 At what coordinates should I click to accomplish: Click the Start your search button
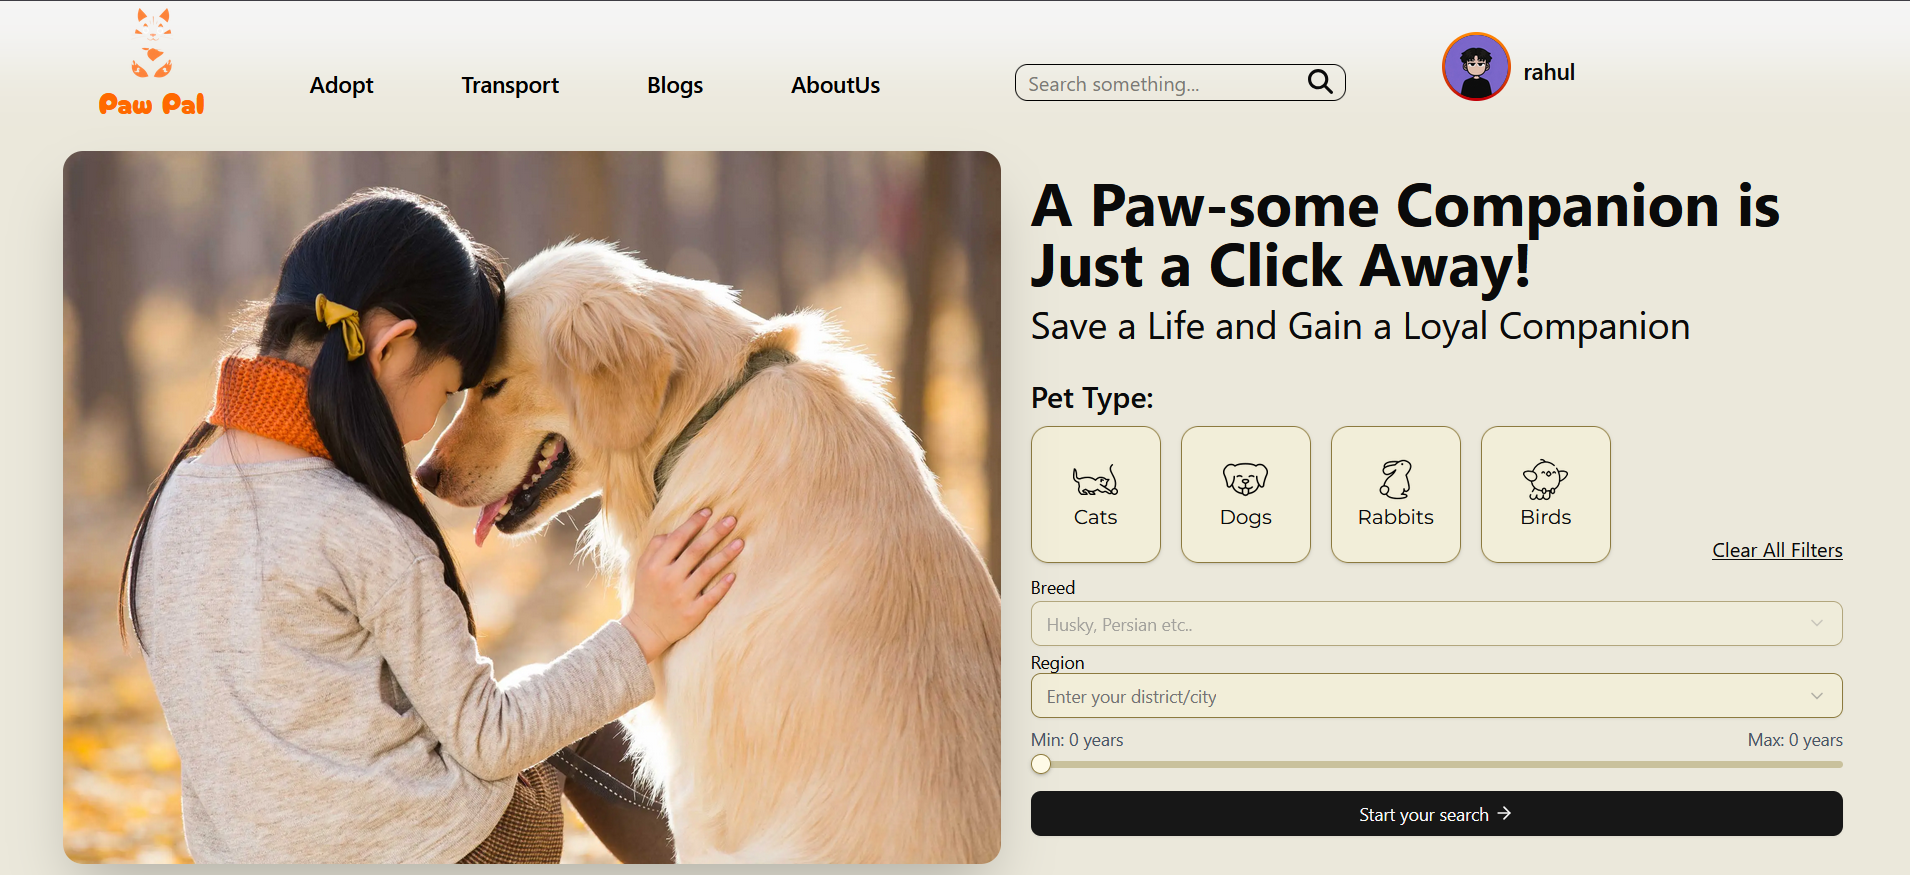click(x=1436, y=814)
